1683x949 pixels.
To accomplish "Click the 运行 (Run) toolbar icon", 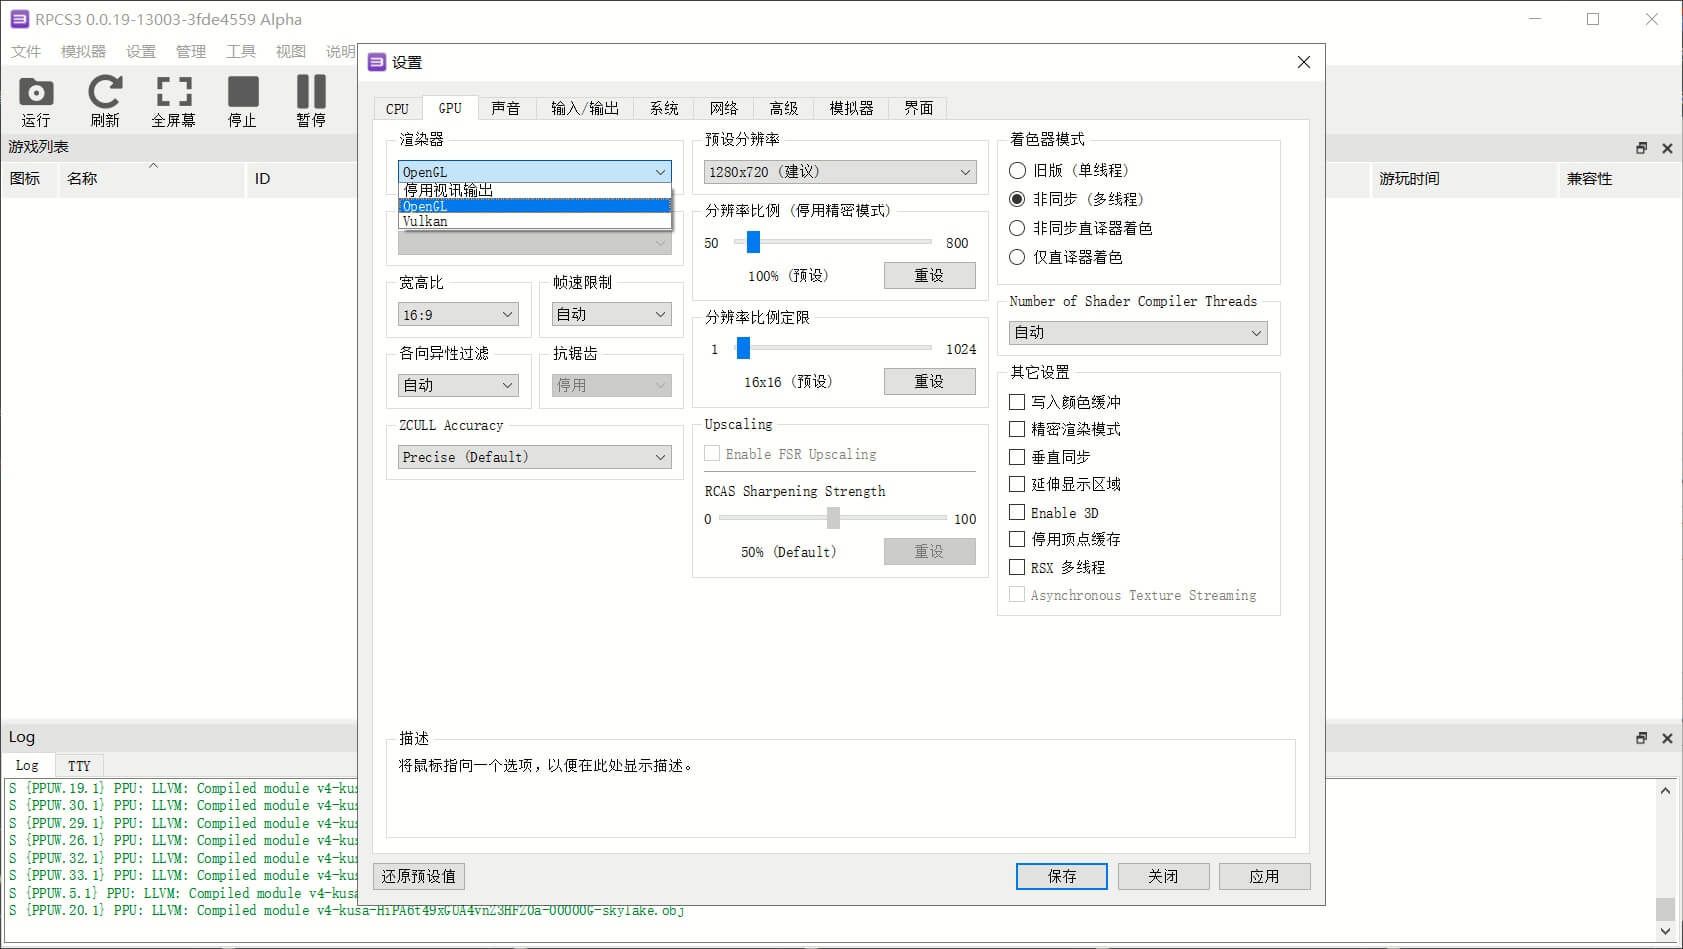I will click(35, 100).
